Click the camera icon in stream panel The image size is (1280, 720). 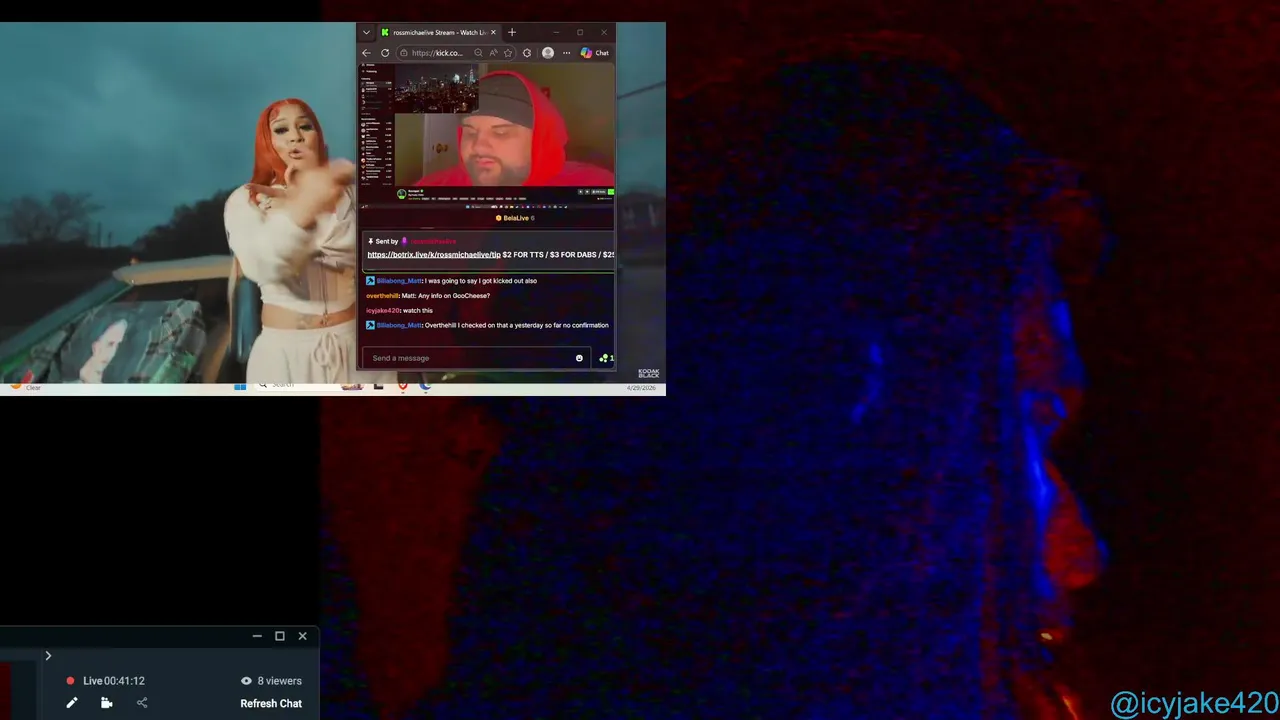click(x=106, y=703)
